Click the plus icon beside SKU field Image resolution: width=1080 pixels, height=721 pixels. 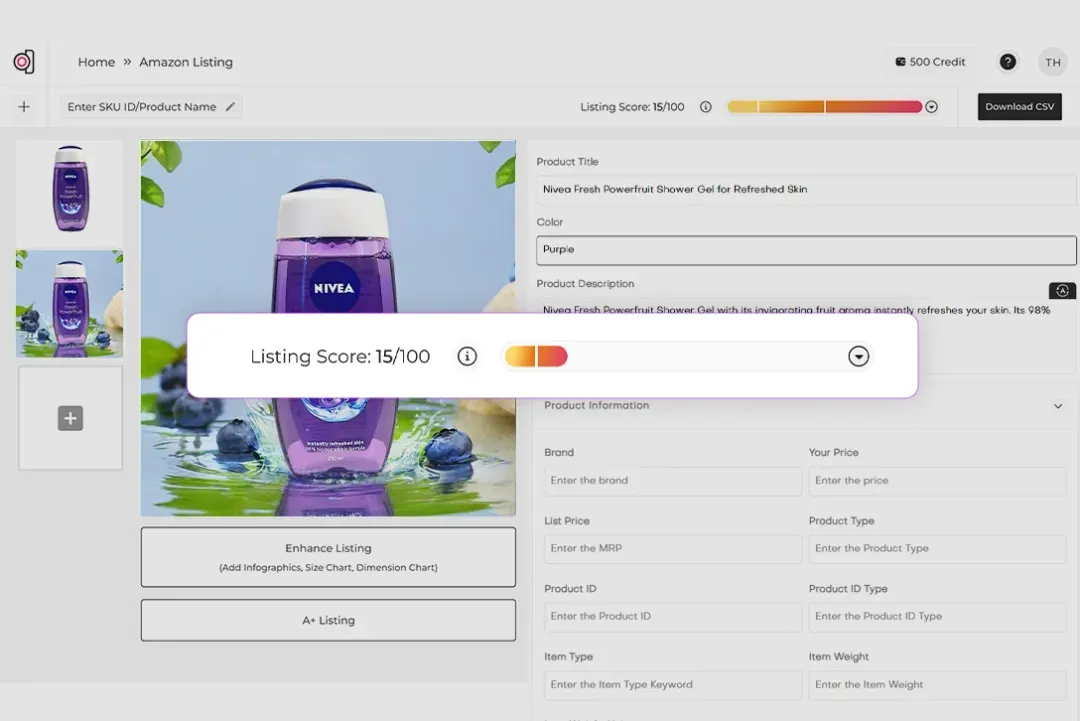[x=24, y=107]
